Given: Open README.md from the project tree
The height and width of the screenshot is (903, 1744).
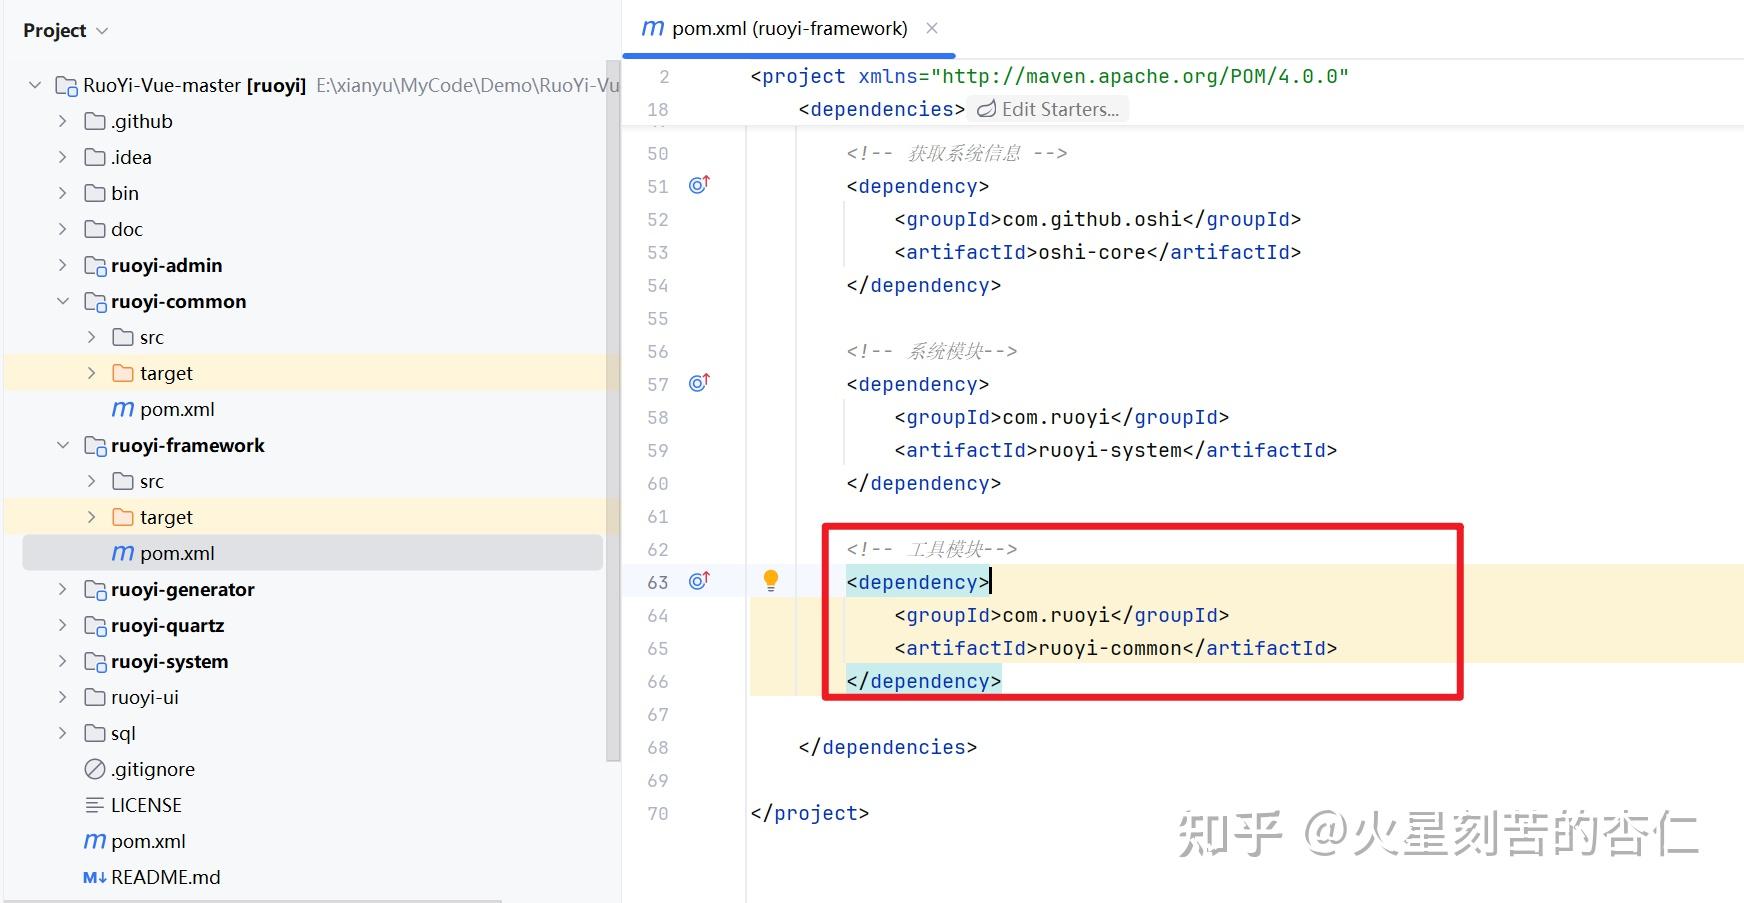Looking at the screenshot, I should tap(152, 877).
